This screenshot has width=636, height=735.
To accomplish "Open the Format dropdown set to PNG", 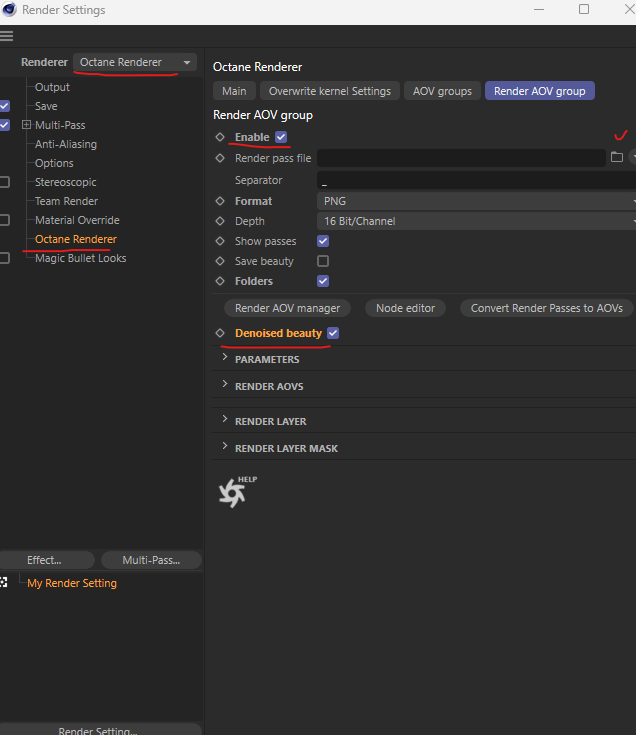I will pyautogui.click(x=476, y=201).
